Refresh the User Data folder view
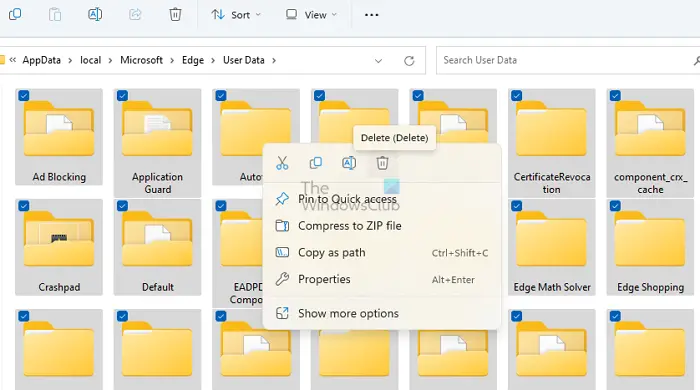700x390 pixels. pyautogui.click(x=409, y=61)
